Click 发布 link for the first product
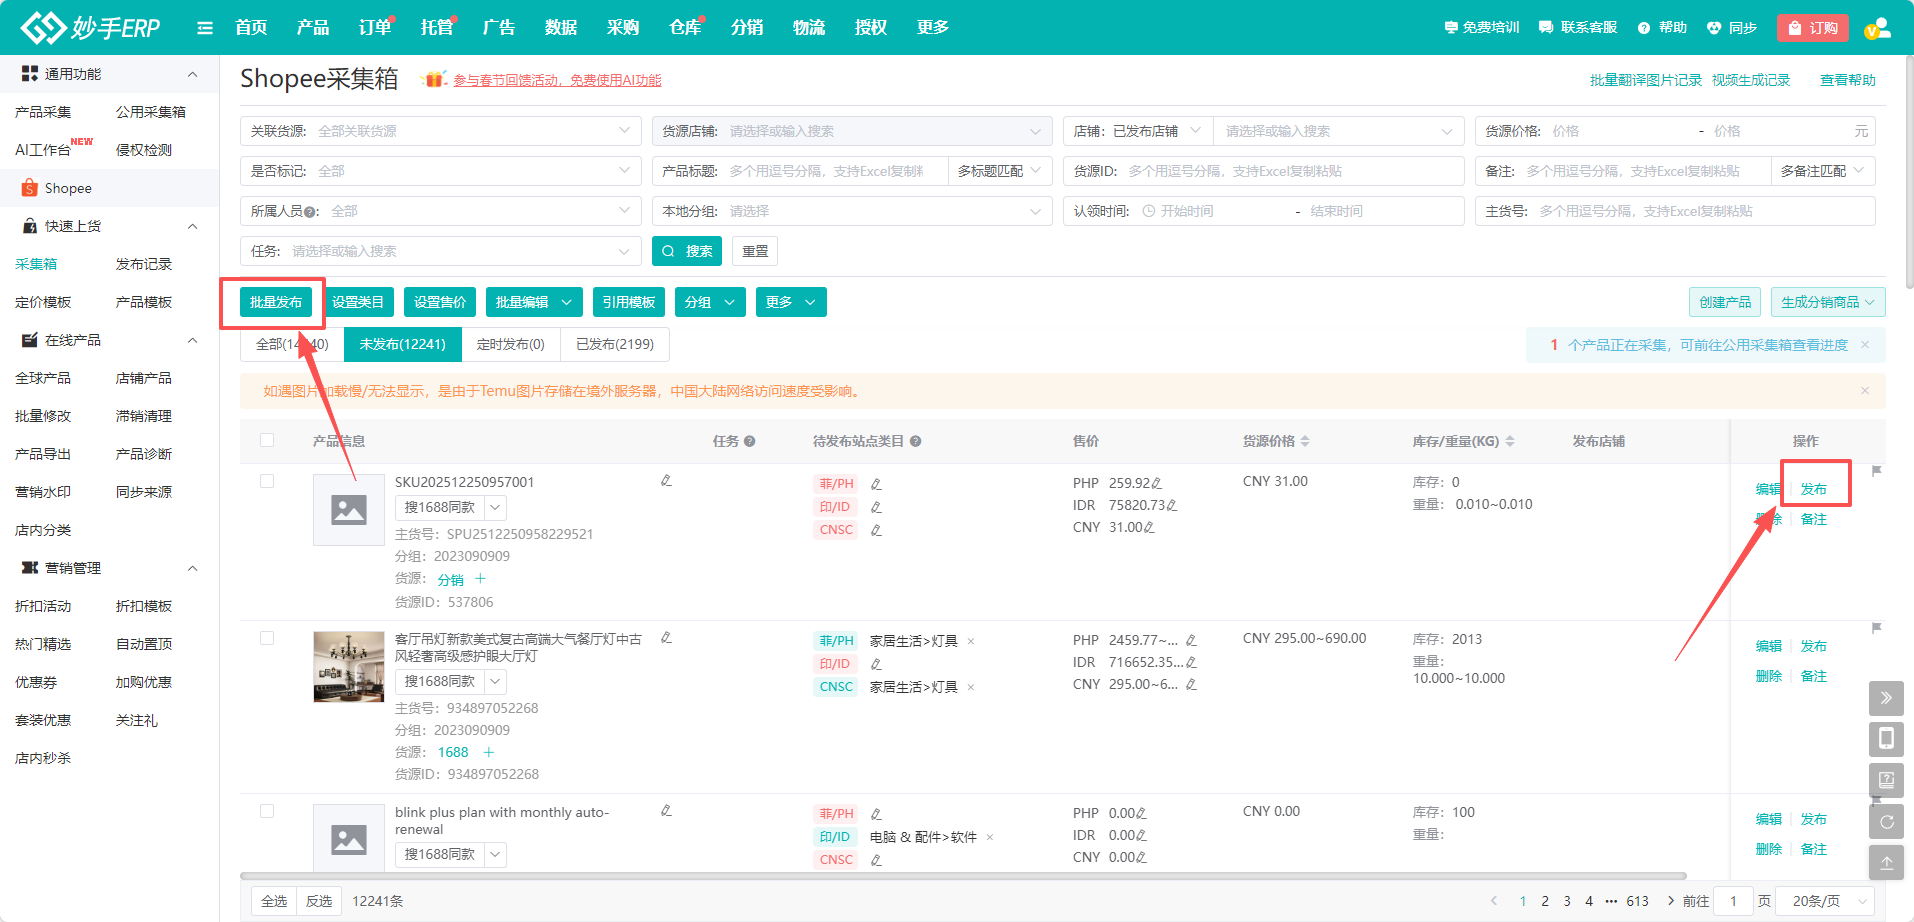 [x=1813, y=489]
